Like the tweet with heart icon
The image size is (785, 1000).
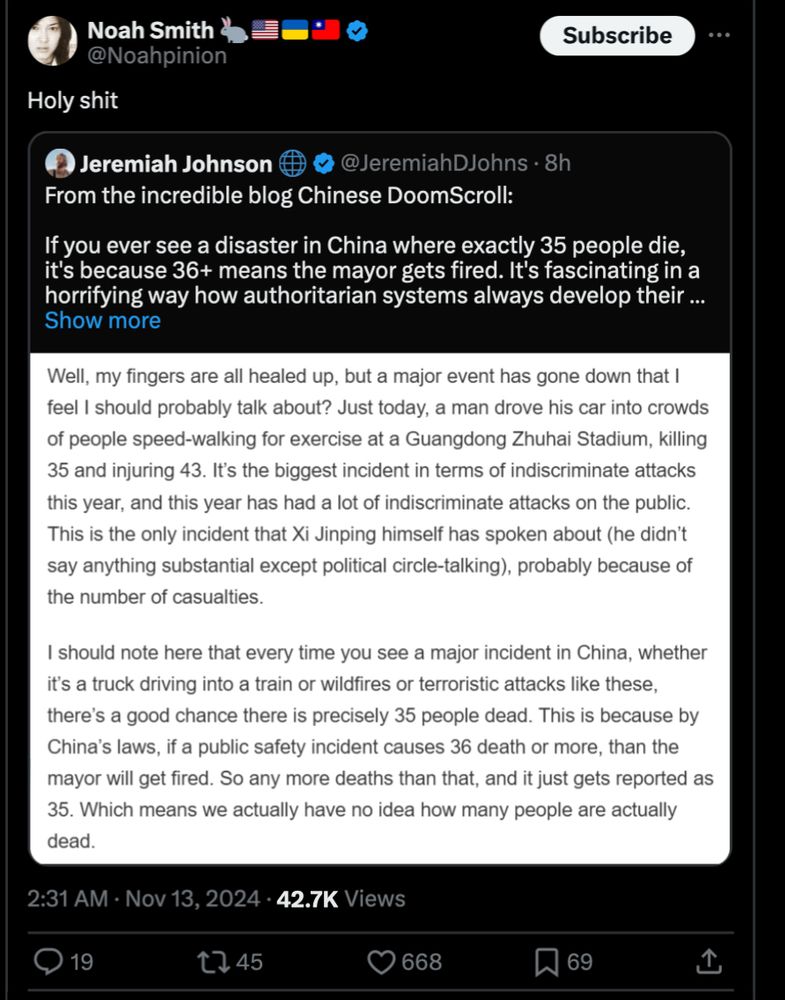click(382, 962)
